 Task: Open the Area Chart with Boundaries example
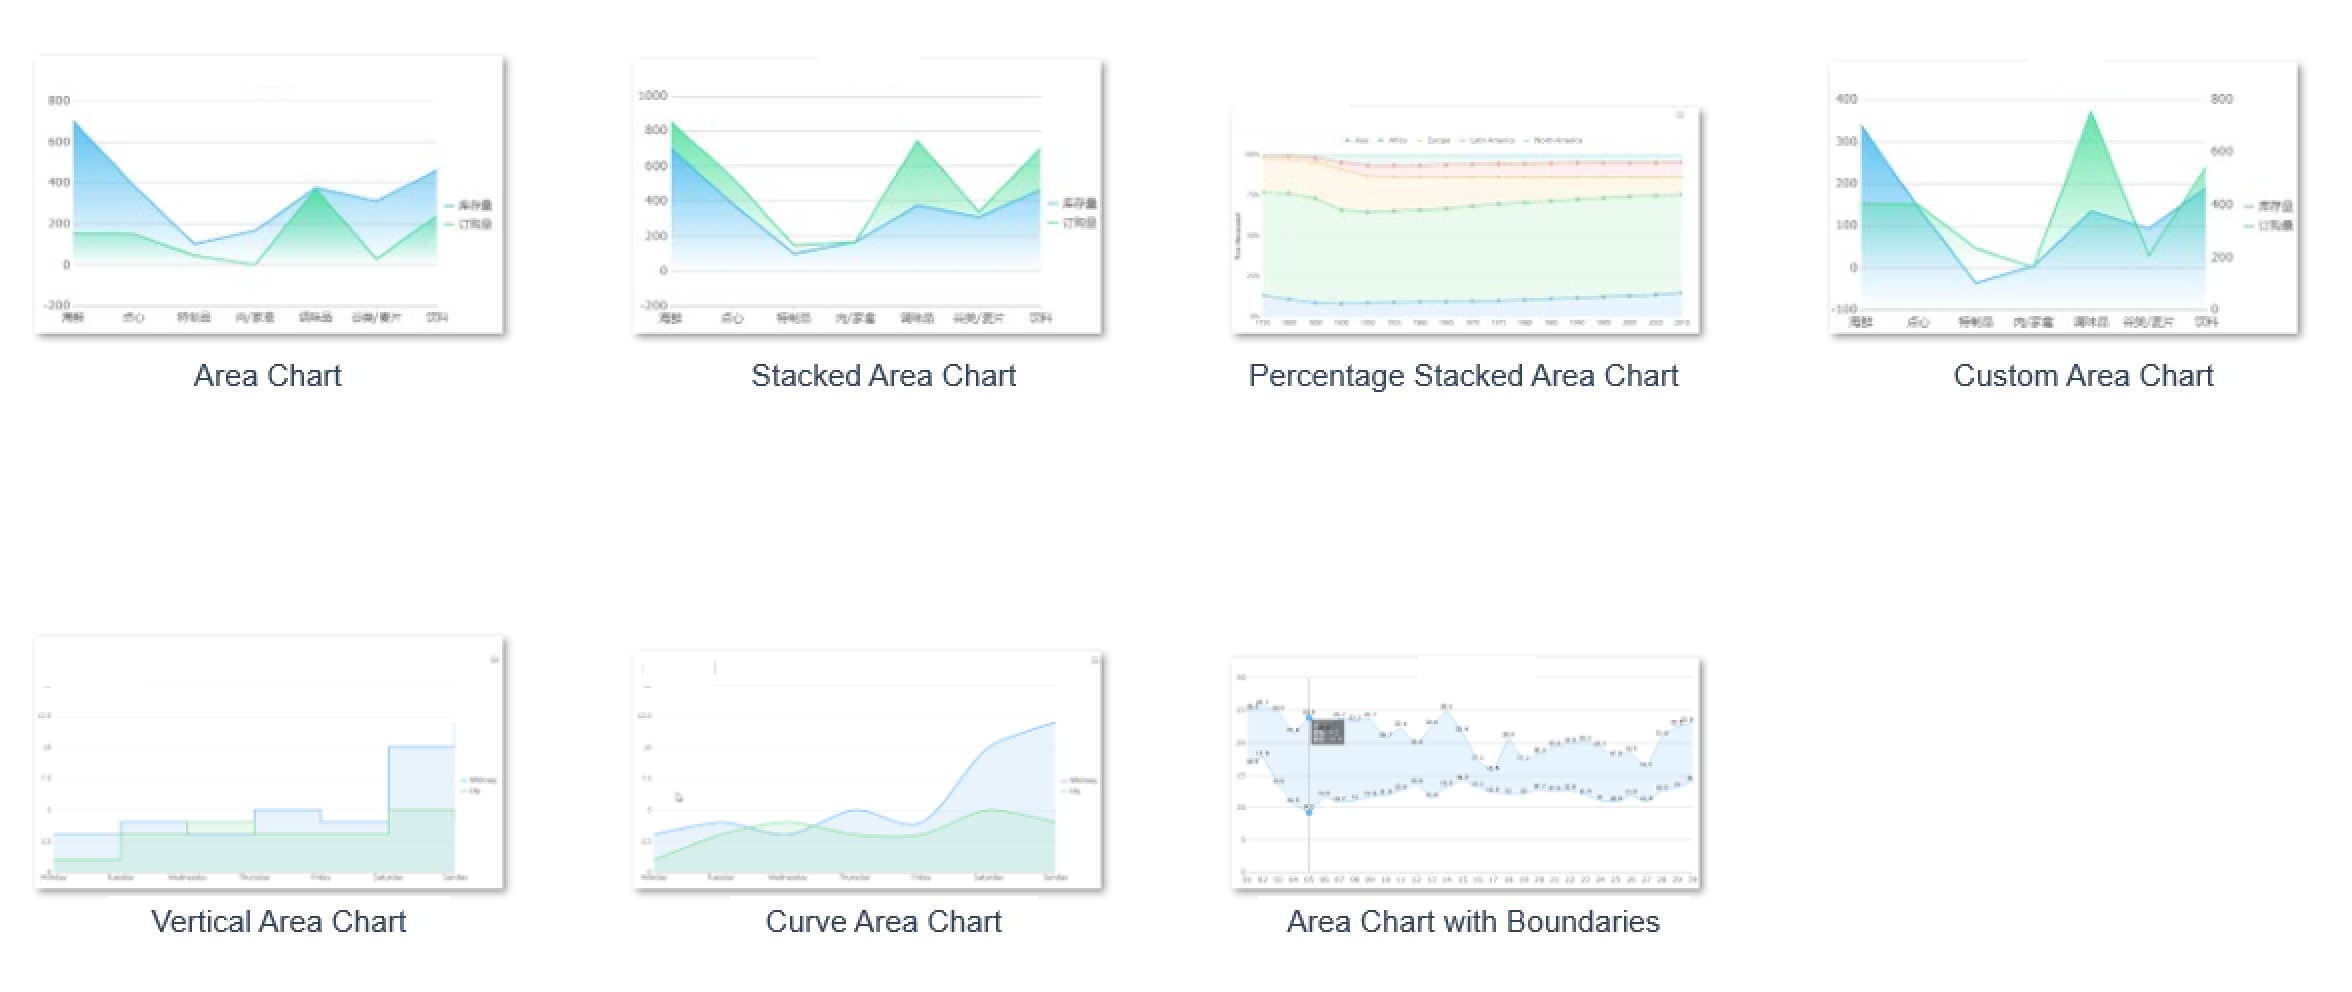[x=1472, y=921]
